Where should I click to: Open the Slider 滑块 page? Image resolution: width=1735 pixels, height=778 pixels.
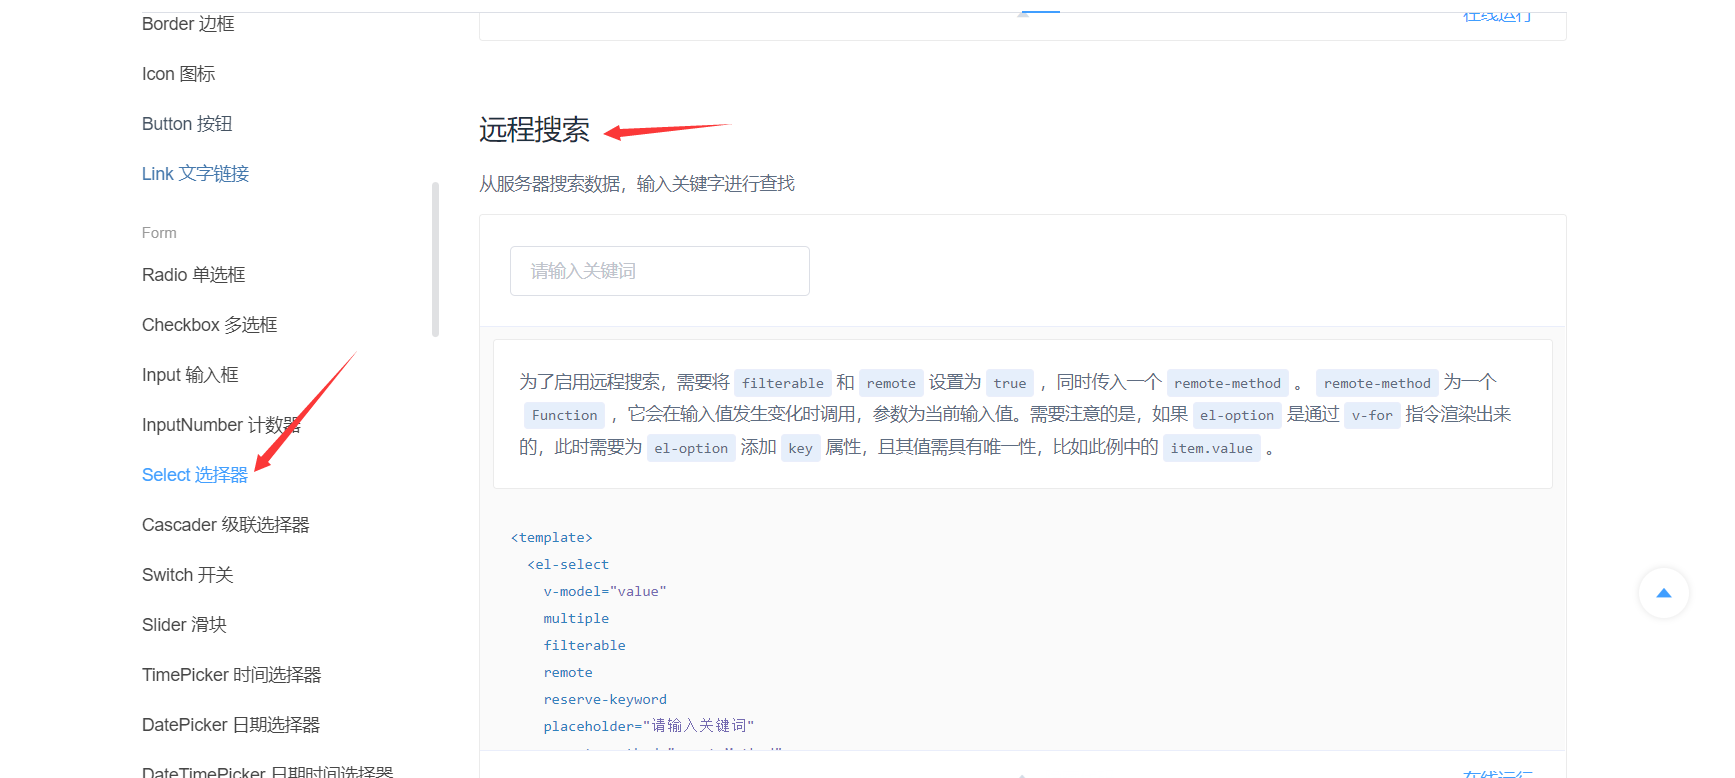click(184, 625)
